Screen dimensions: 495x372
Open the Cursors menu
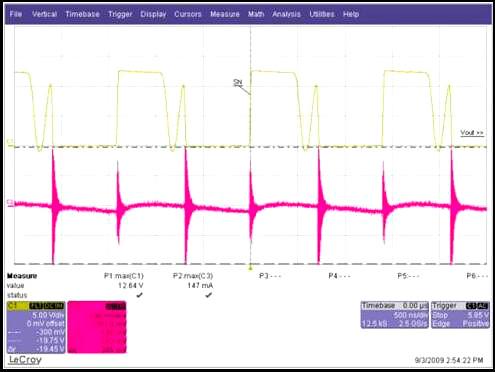click(188, 14)
